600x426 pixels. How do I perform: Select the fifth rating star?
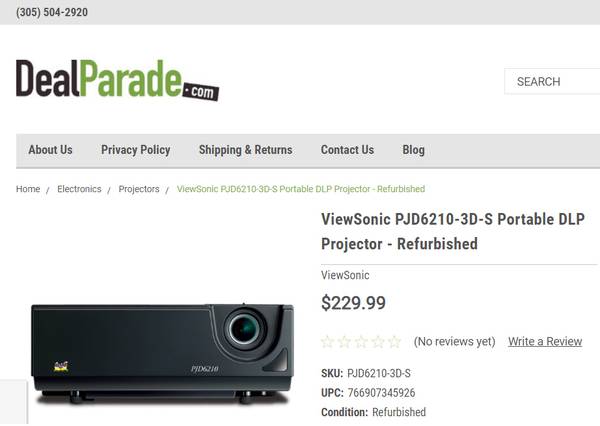tap(395, 341)
